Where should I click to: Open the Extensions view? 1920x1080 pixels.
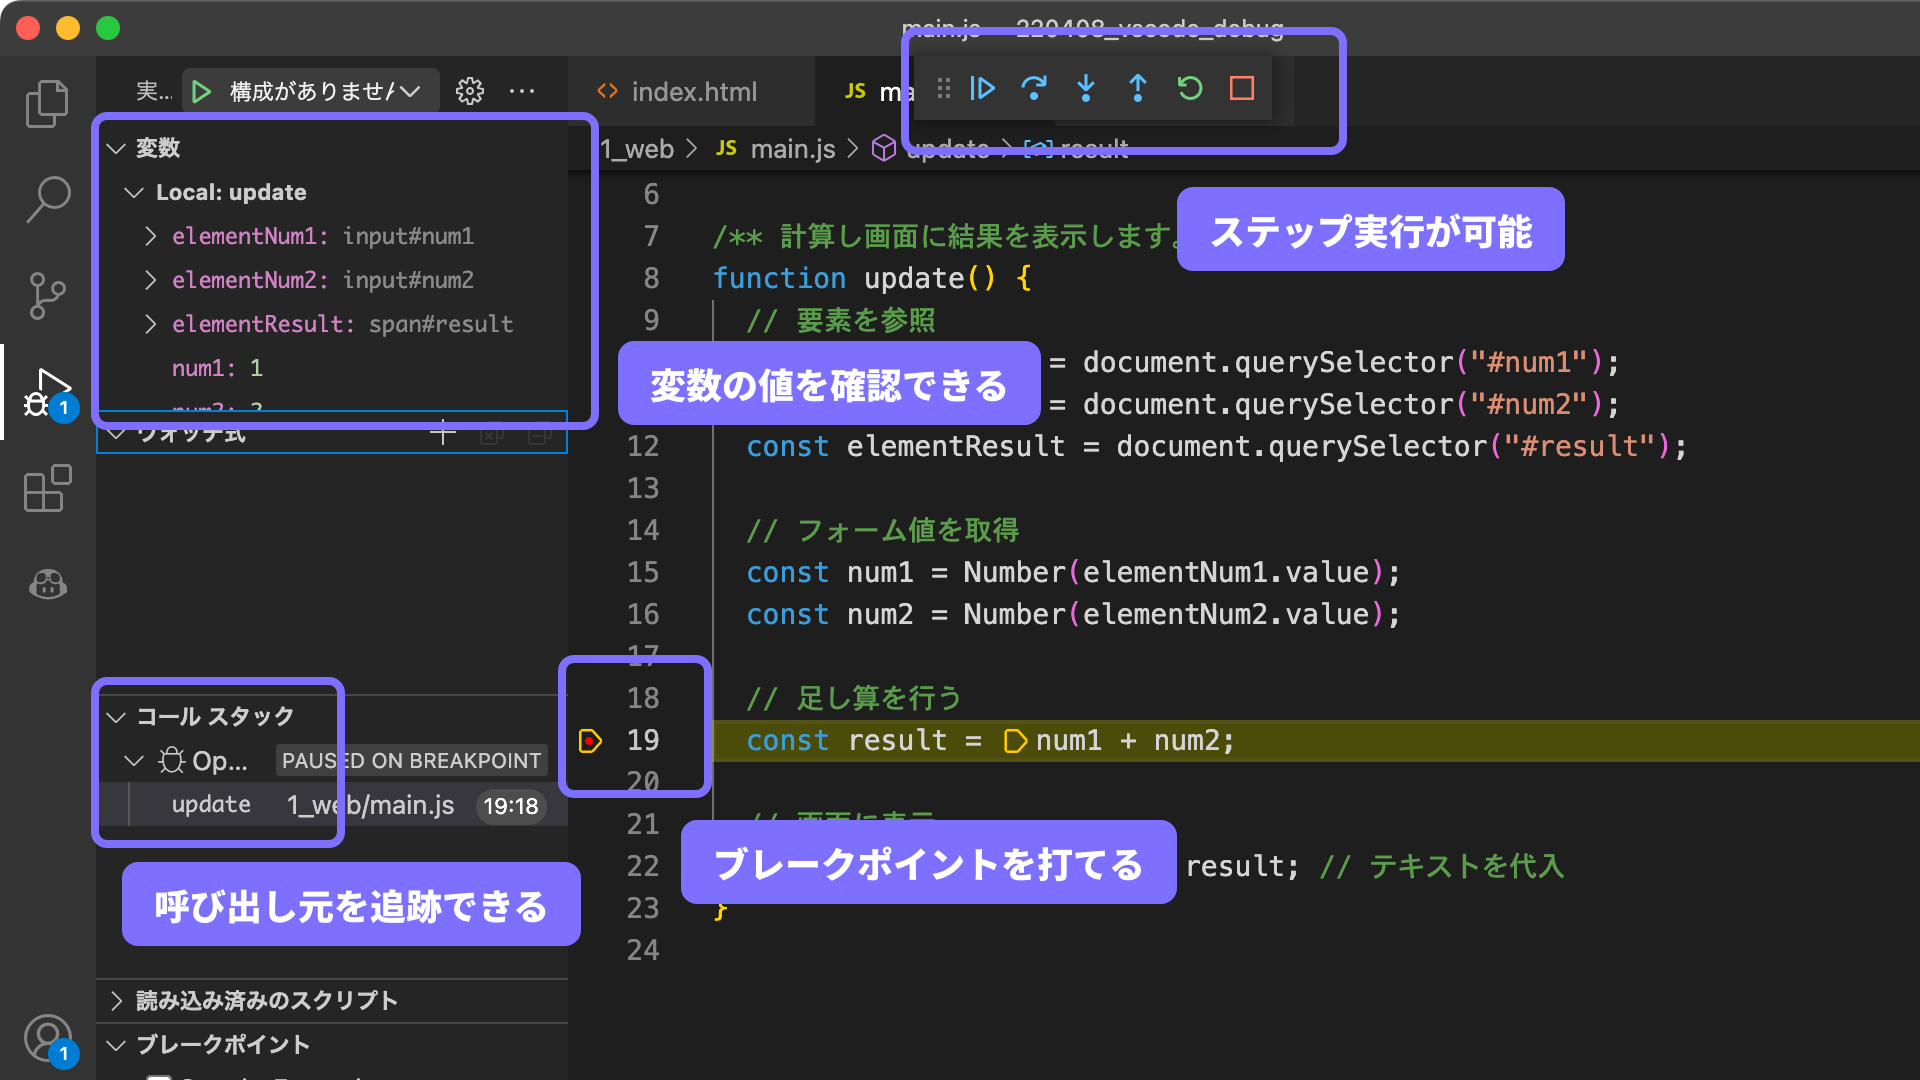pos(47,489)
